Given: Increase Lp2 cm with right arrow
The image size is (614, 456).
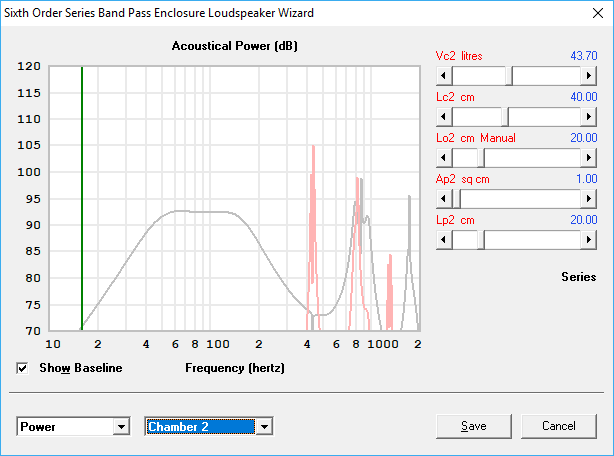Looking at the screenshot, I should tap(589, 240).
